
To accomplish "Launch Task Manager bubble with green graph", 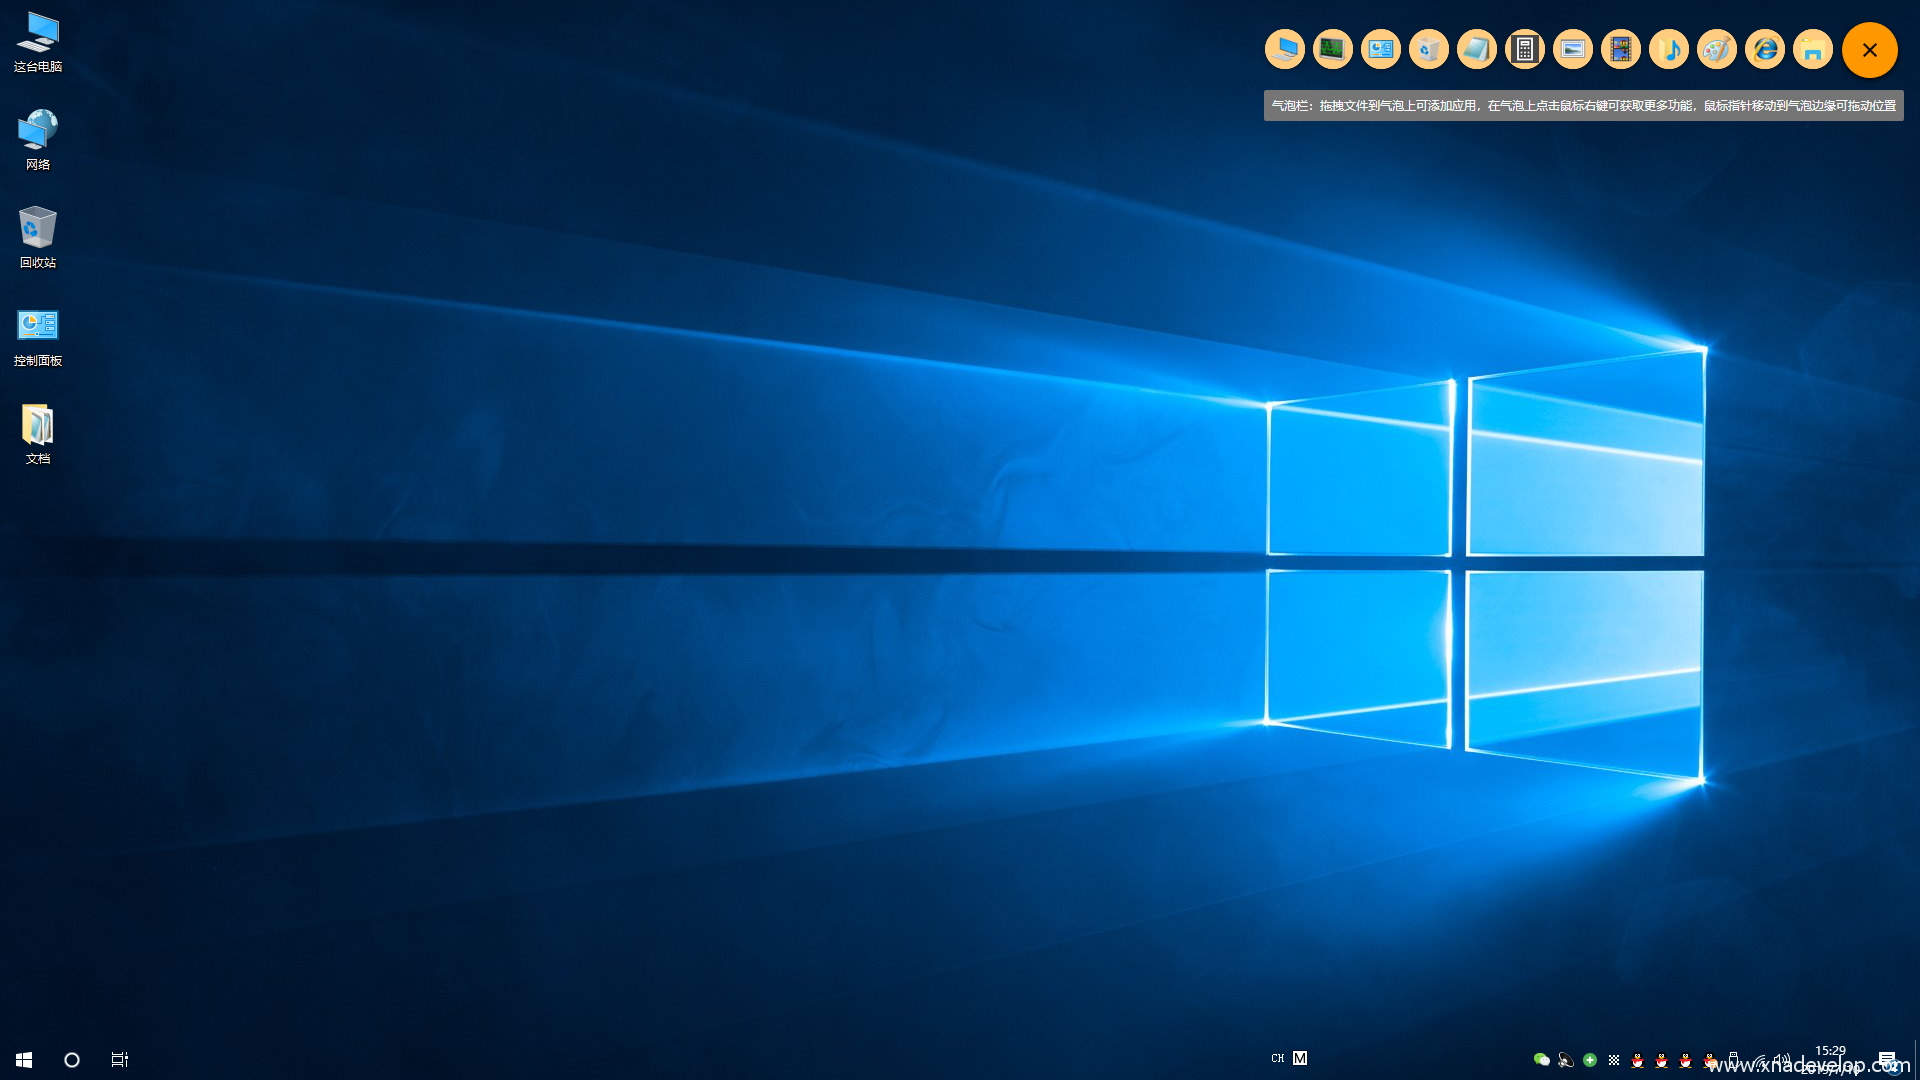I will tap(1333, 49).
